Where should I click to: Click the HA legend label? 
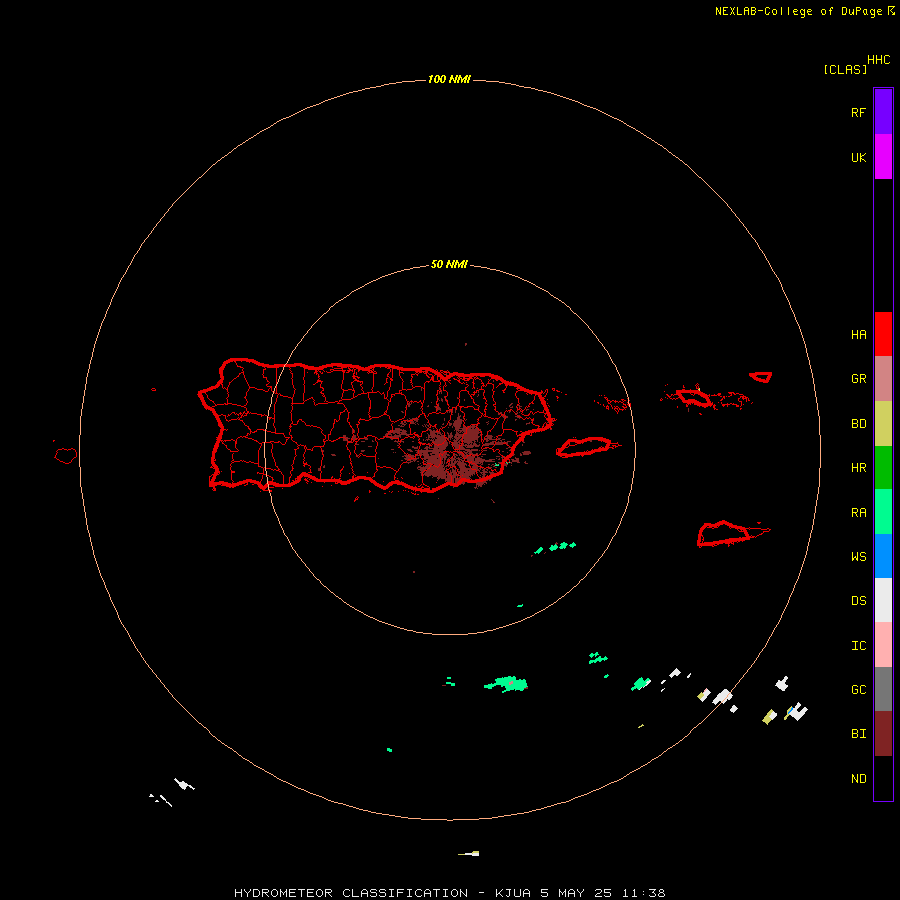coord(858,335)
